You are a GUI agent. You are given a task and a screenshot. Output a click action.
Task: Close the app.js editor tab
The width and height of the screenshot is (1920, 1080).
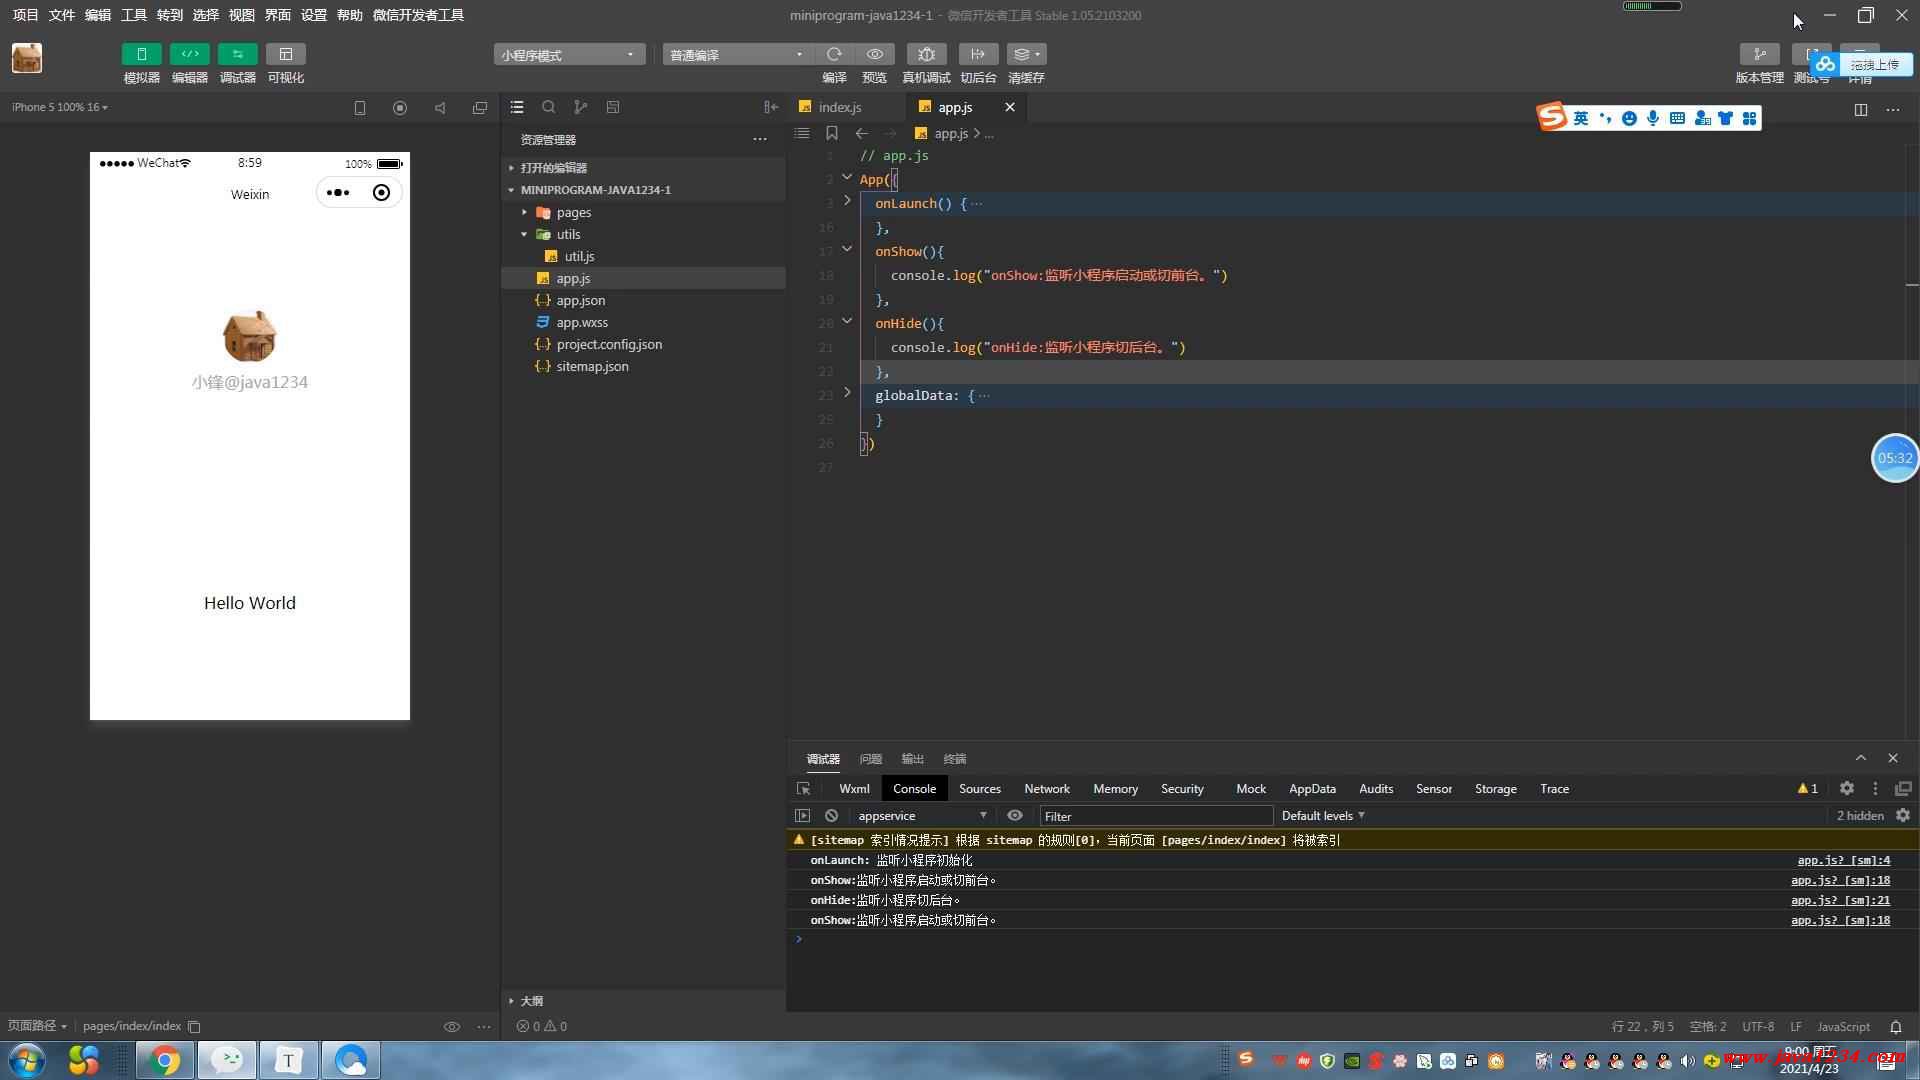point(1010,107)
